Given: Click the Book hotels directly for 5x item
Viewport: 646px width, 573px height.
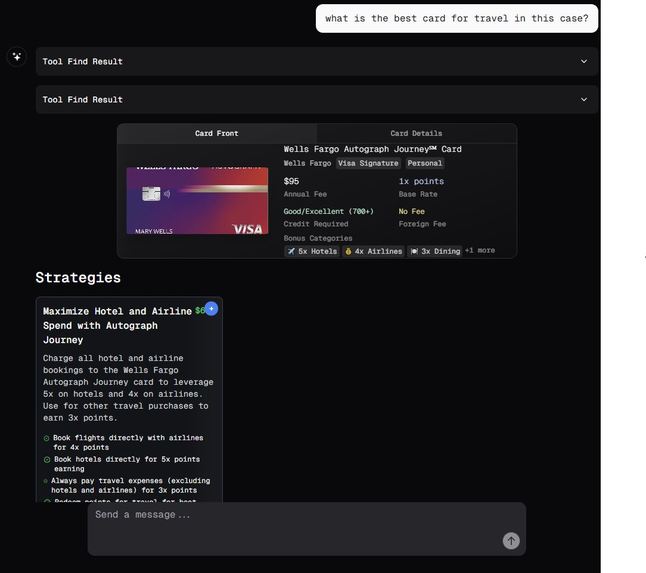Looking at the screenshot, I should 127,464.
